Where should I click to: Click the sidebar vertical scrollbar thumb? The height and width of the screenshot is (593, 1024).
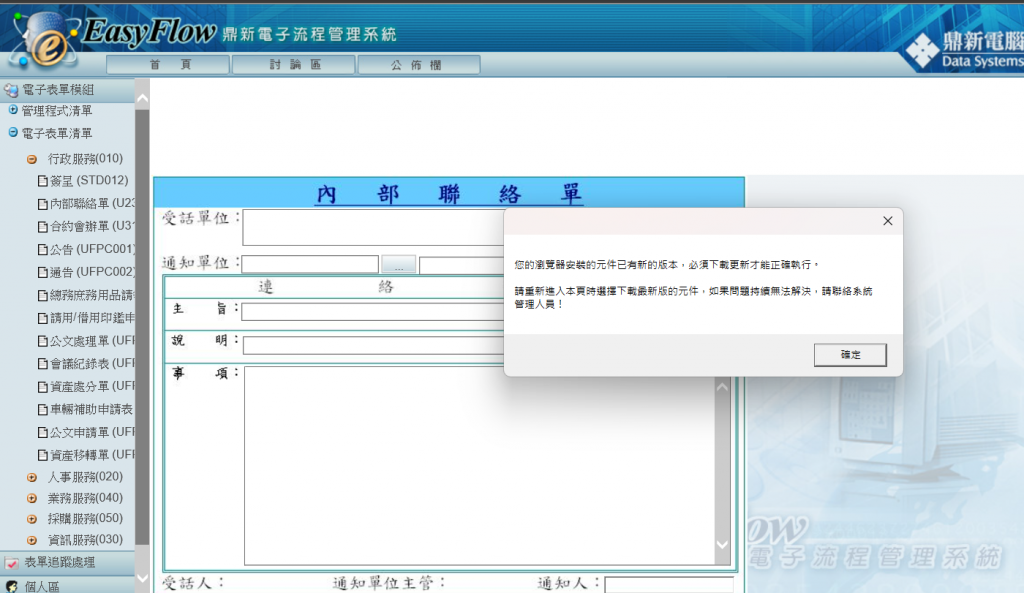point(142,327)
